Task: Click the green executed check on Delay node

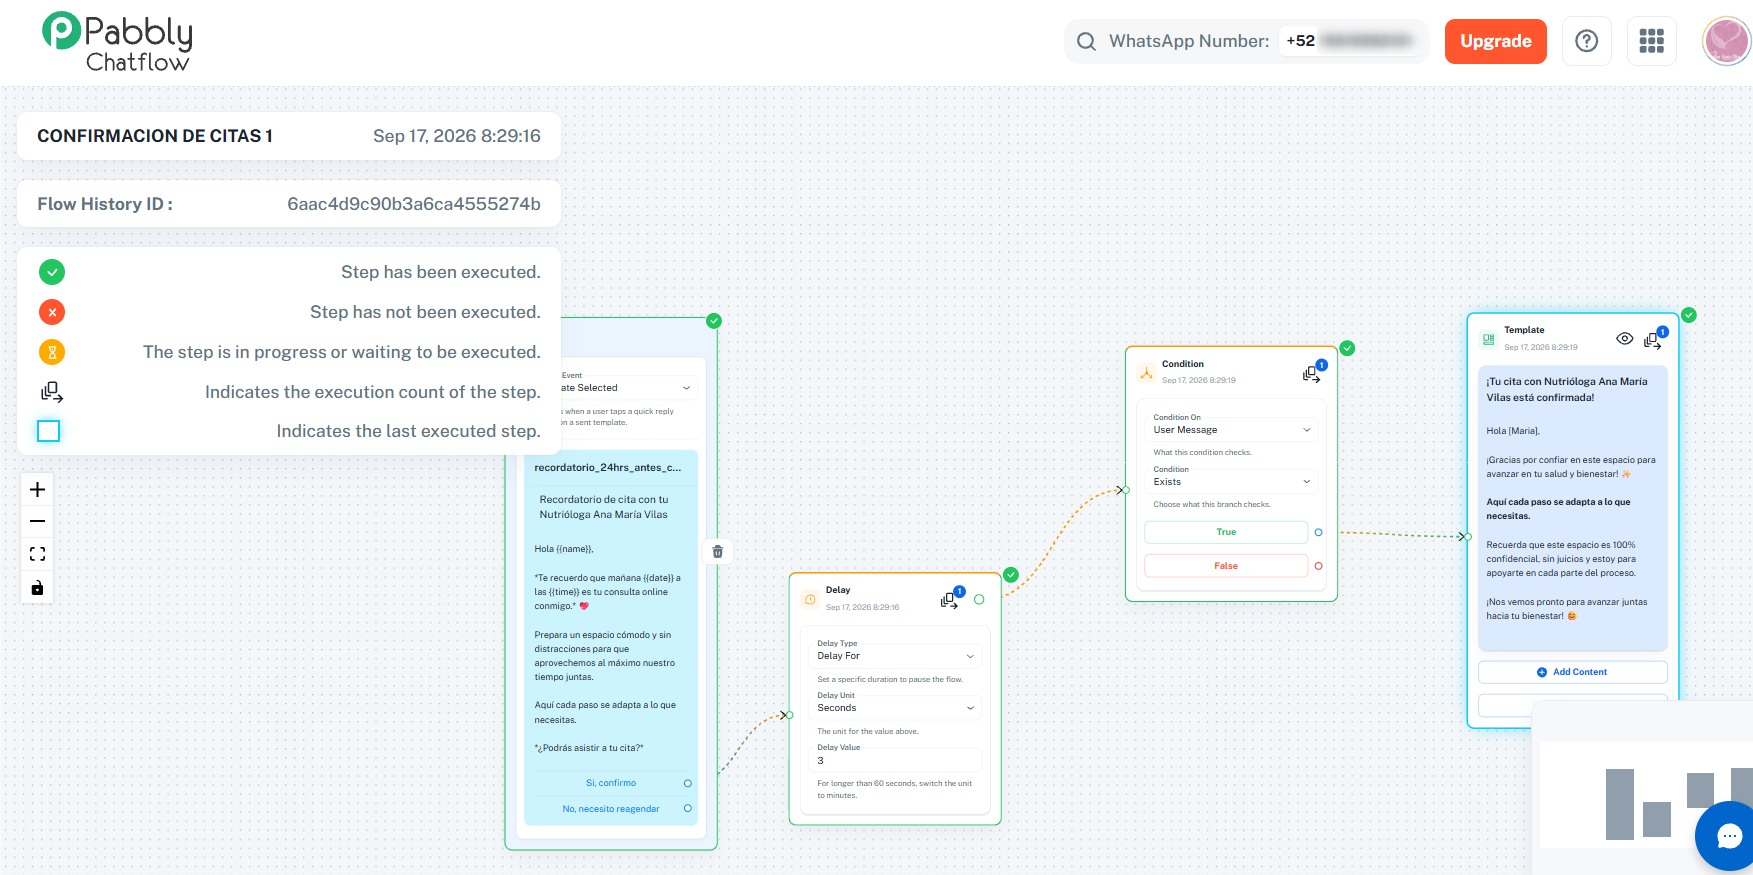Action: point(1011,575)
